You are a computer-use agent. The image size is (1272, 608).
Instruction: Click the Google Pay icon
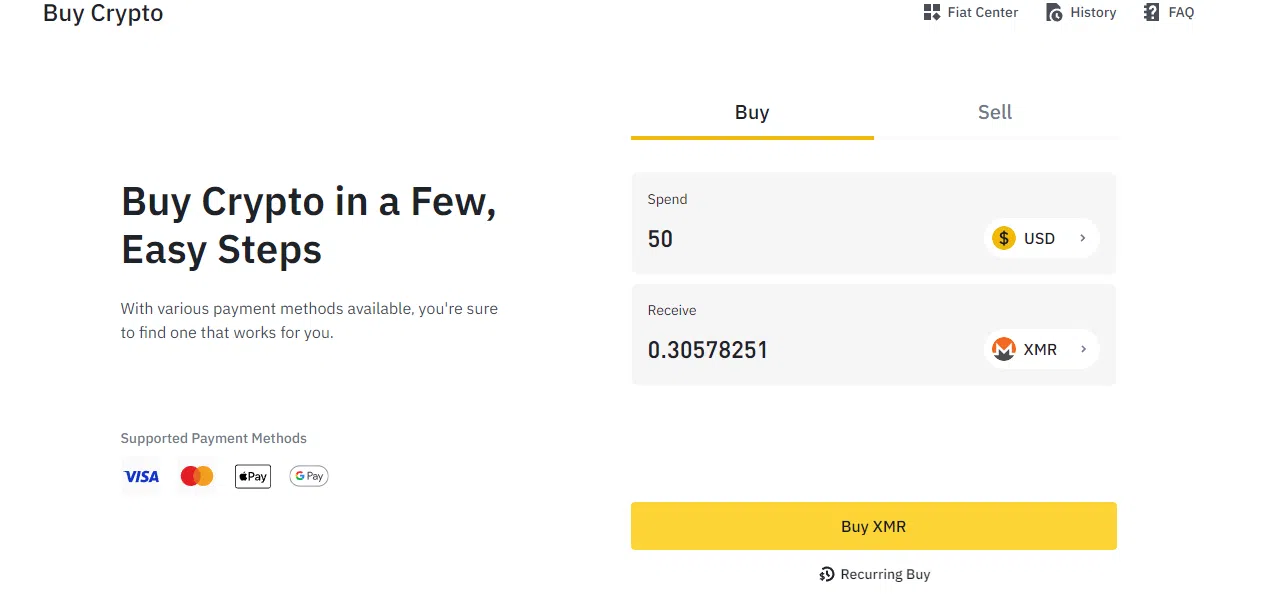tap(309, 477)
